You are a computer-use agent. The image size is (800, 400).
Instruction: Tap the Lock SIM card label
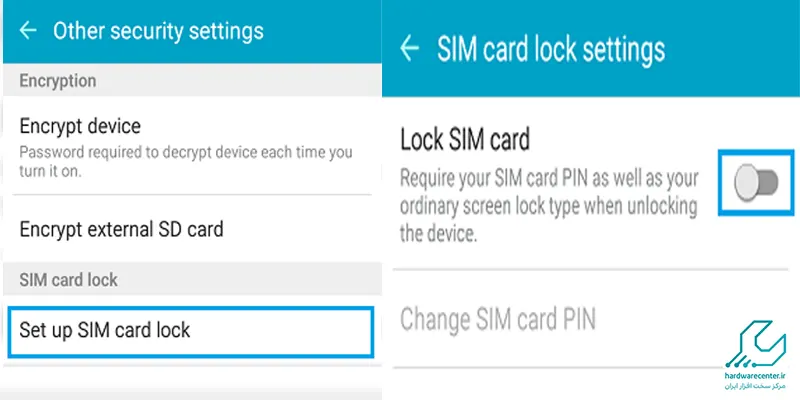coord(464,138)
